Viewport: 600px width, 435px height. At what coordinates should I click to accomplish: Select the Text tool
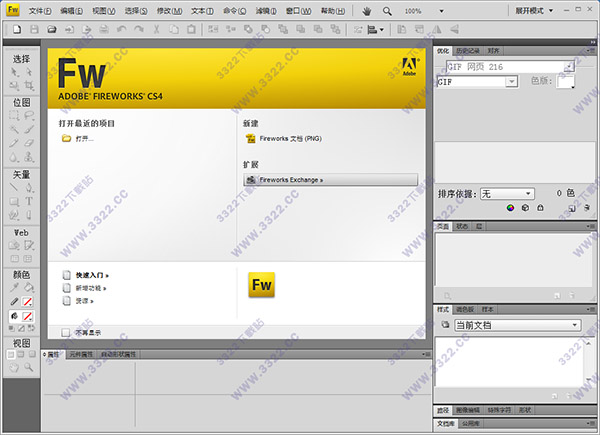(29, 201)
